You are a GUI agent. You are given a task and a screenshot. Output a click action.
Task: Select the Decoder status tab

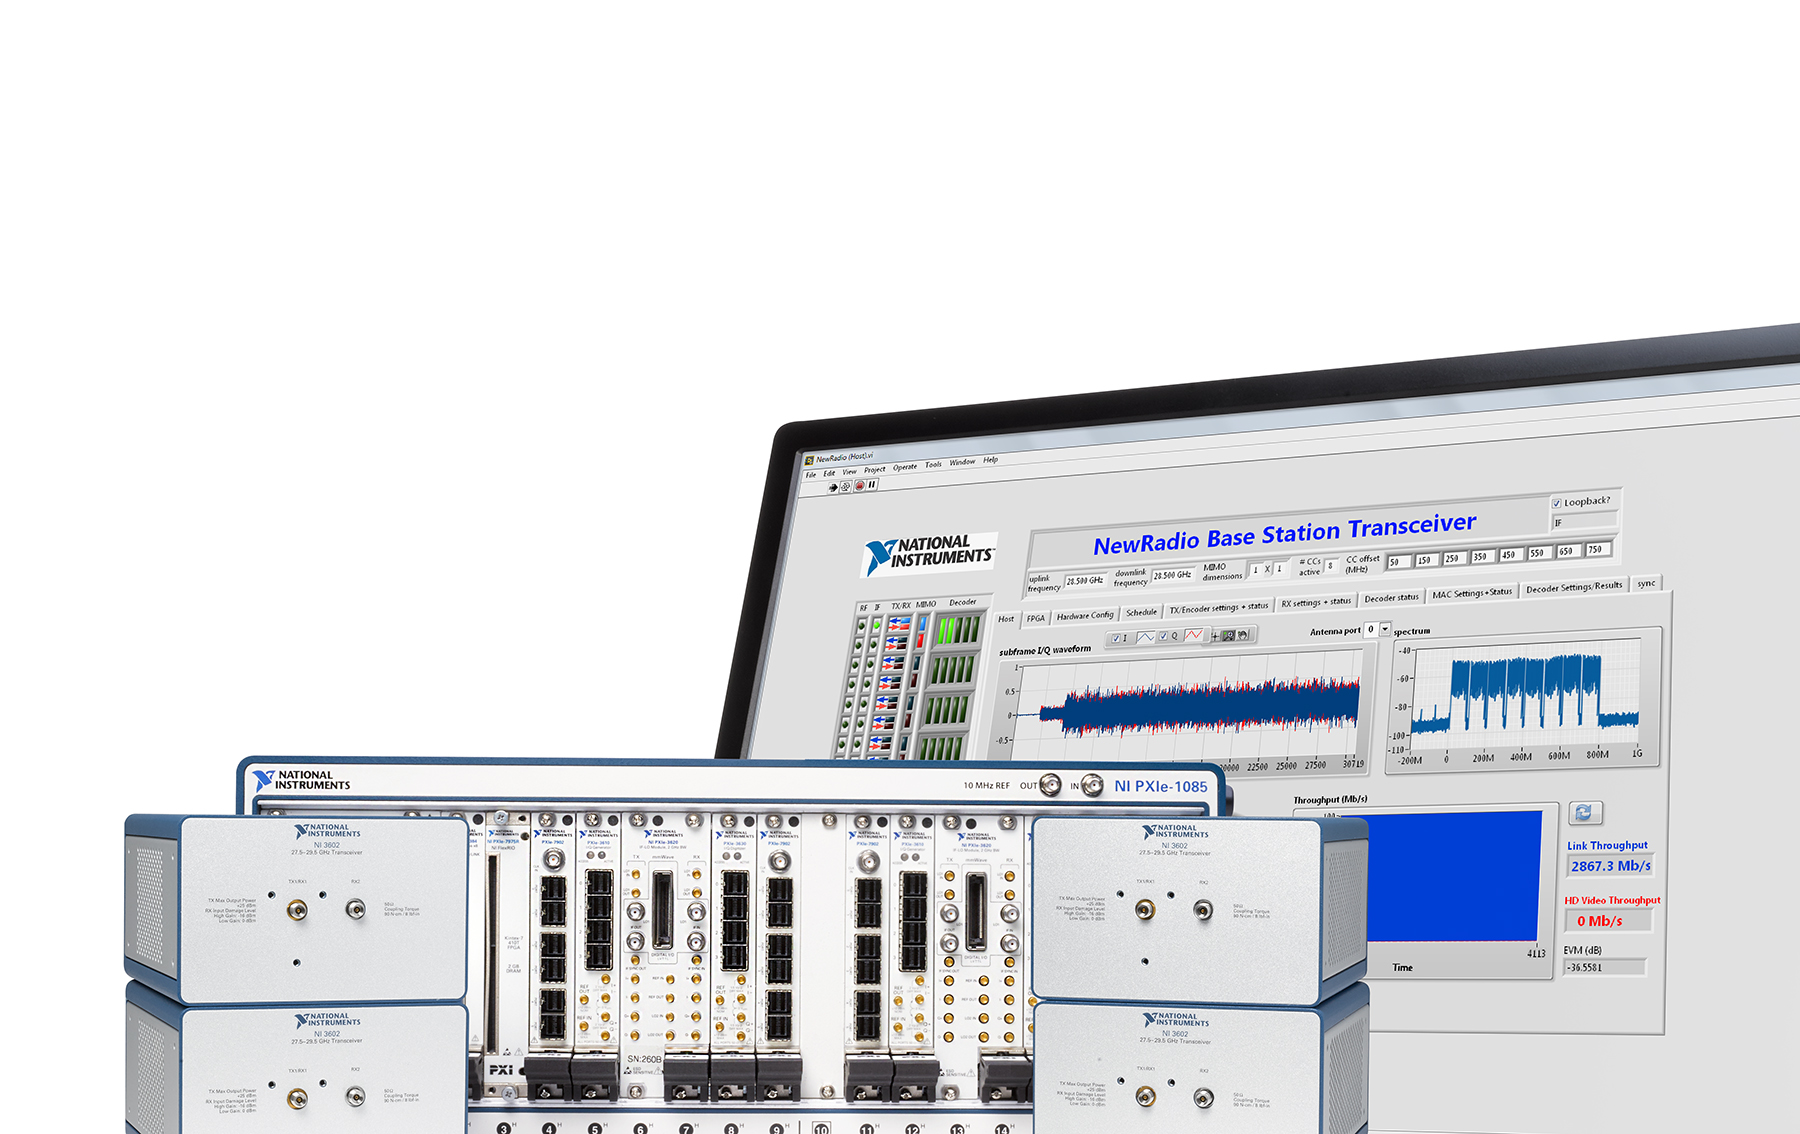coord(1391,598)
